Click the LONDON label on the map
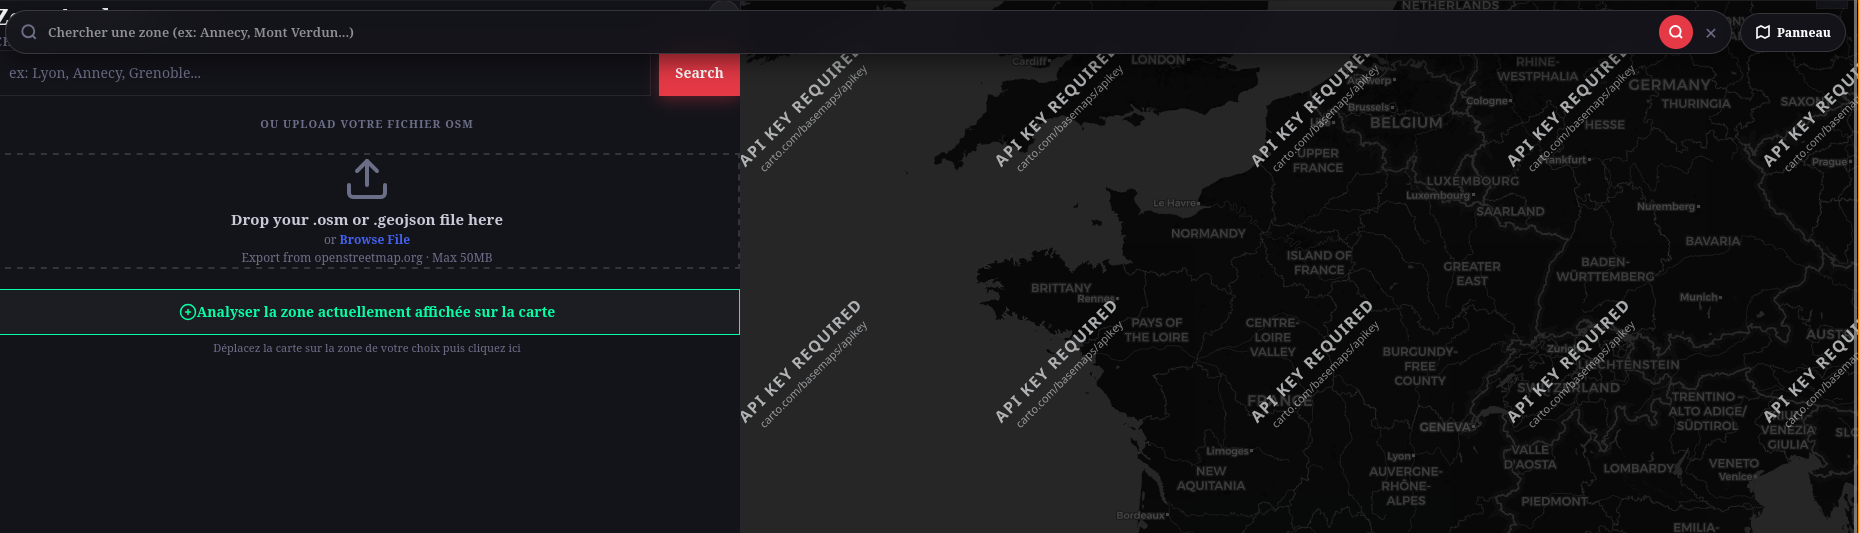1859x533 pixels. (x=1159, y=60)
